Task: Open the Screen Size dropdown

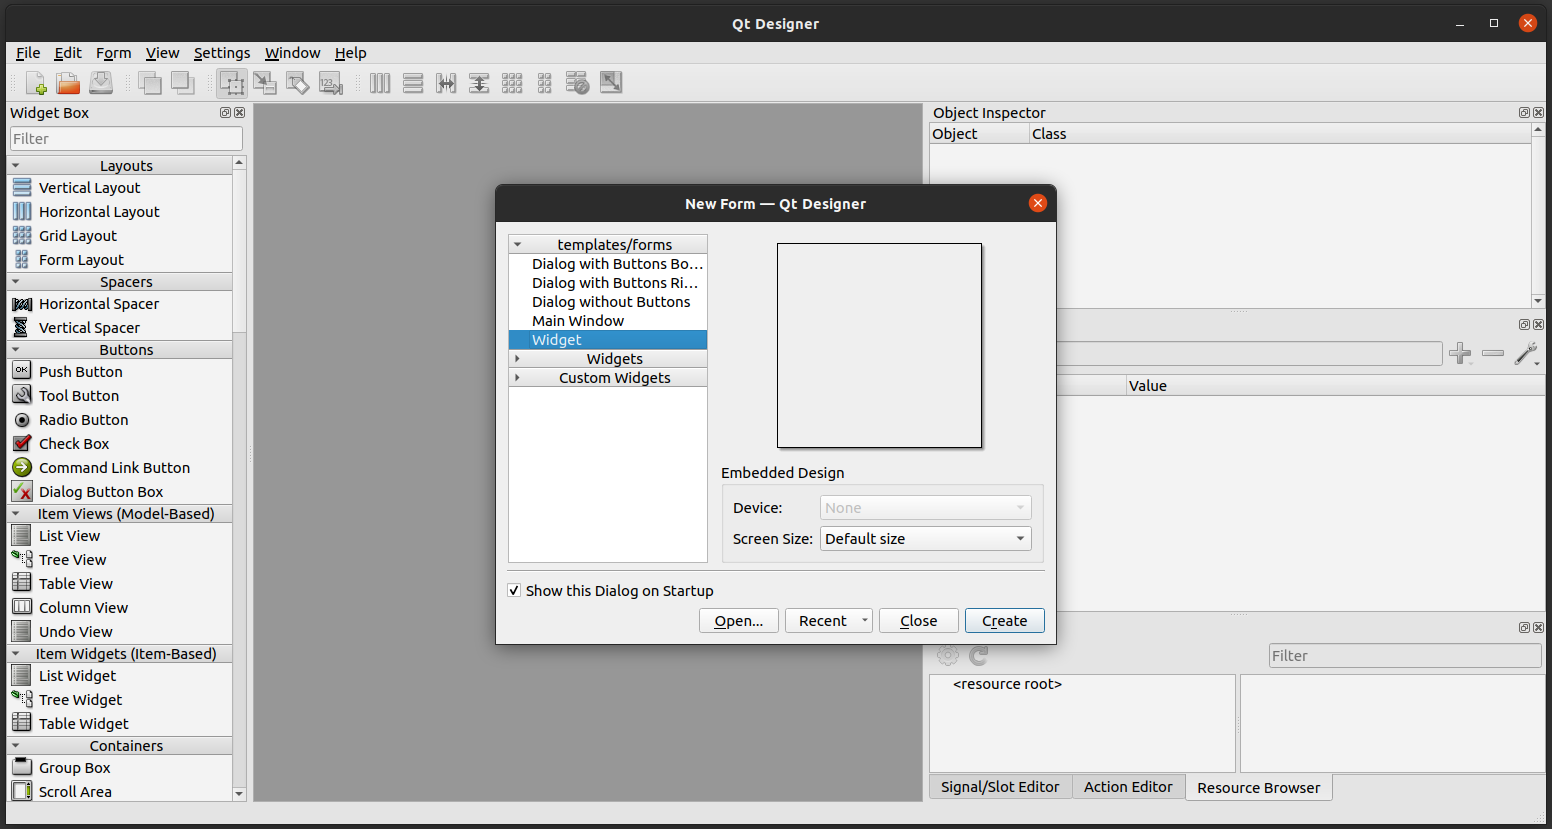Action: point(926,538)
